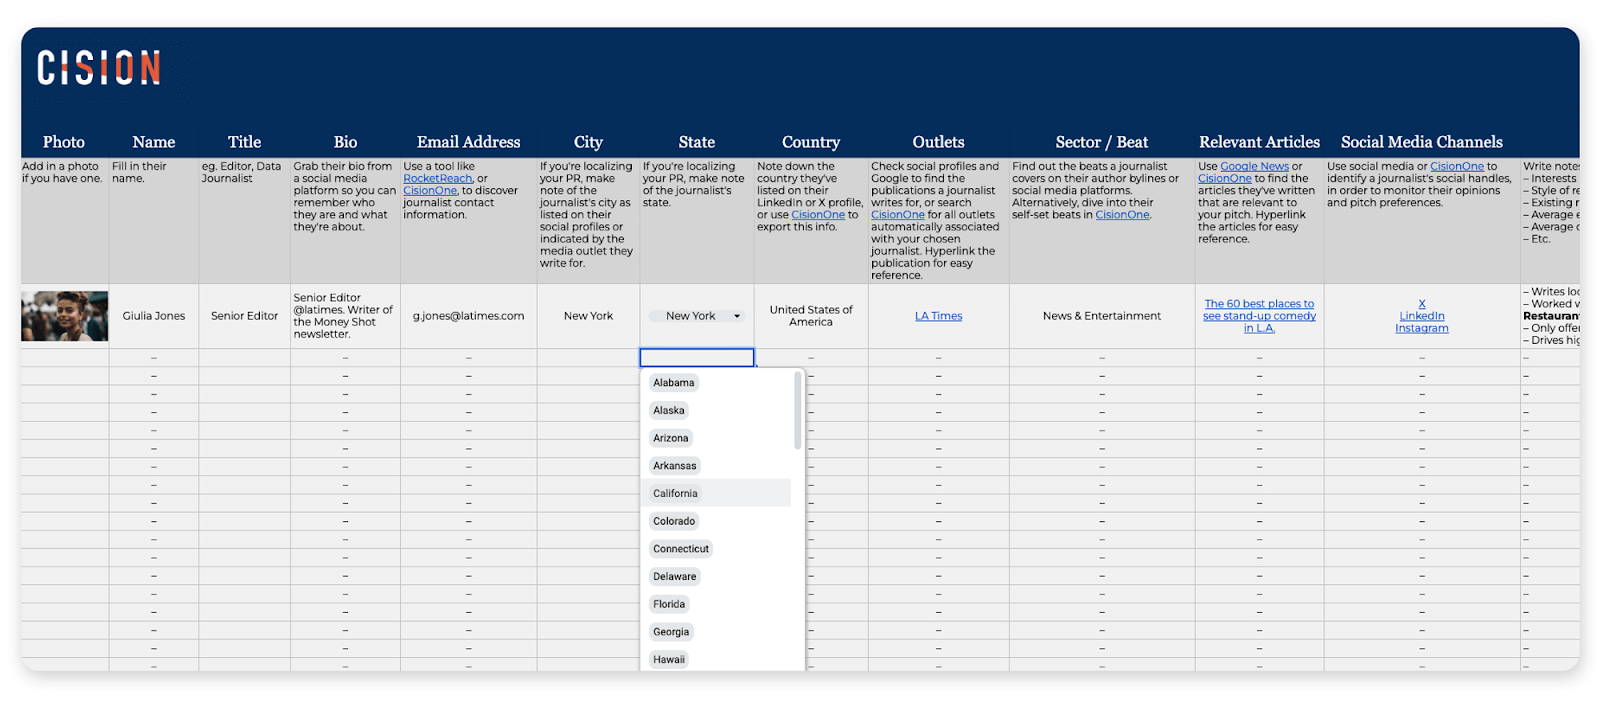Click the Title column header
The height and width of the screenshot is (701, 1600).
[x=244, y=142]
